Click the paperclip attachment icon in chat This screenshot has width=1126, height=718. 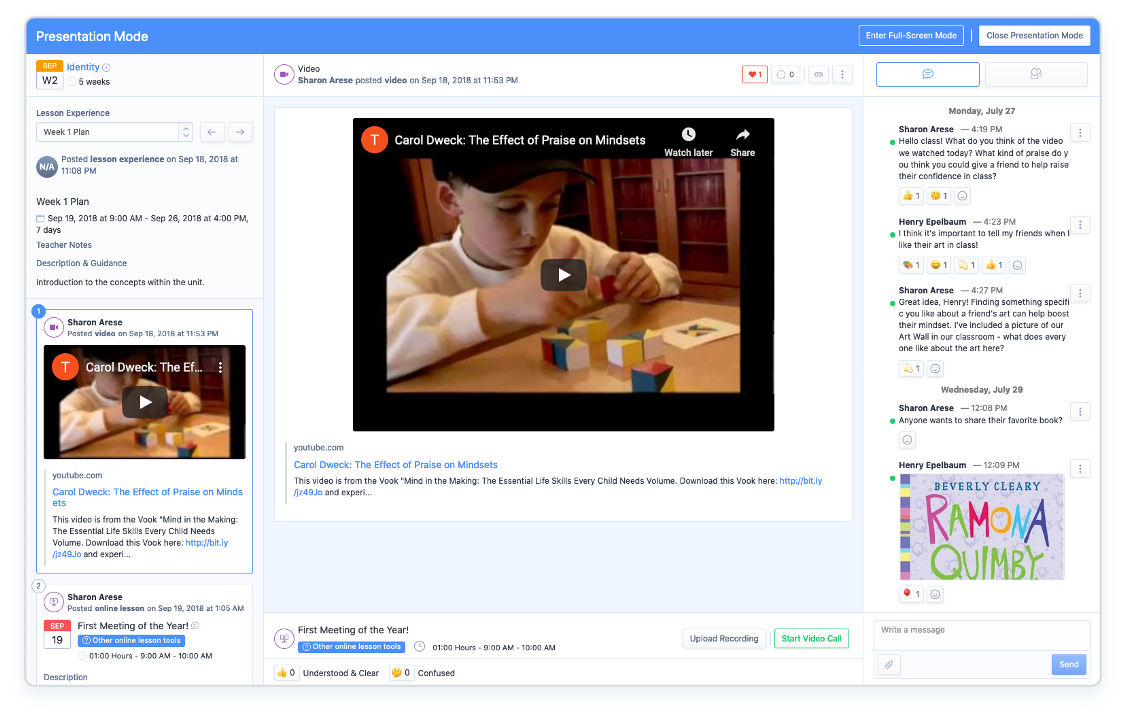point(888,664)
